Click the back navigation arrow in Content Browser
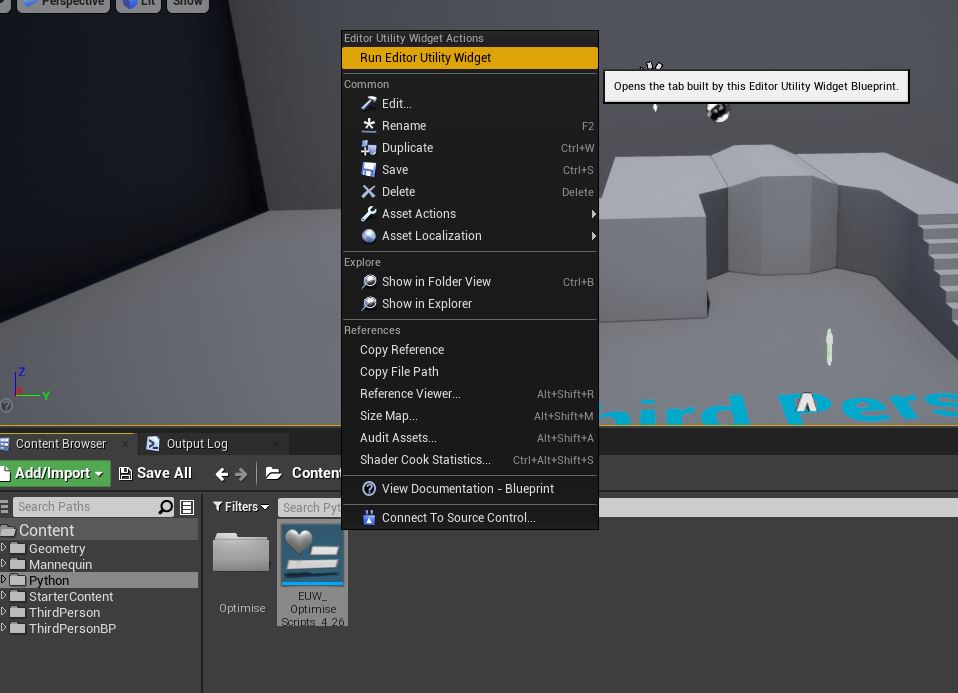This screenshot has width=958, height=693. [x=222, y=473]
